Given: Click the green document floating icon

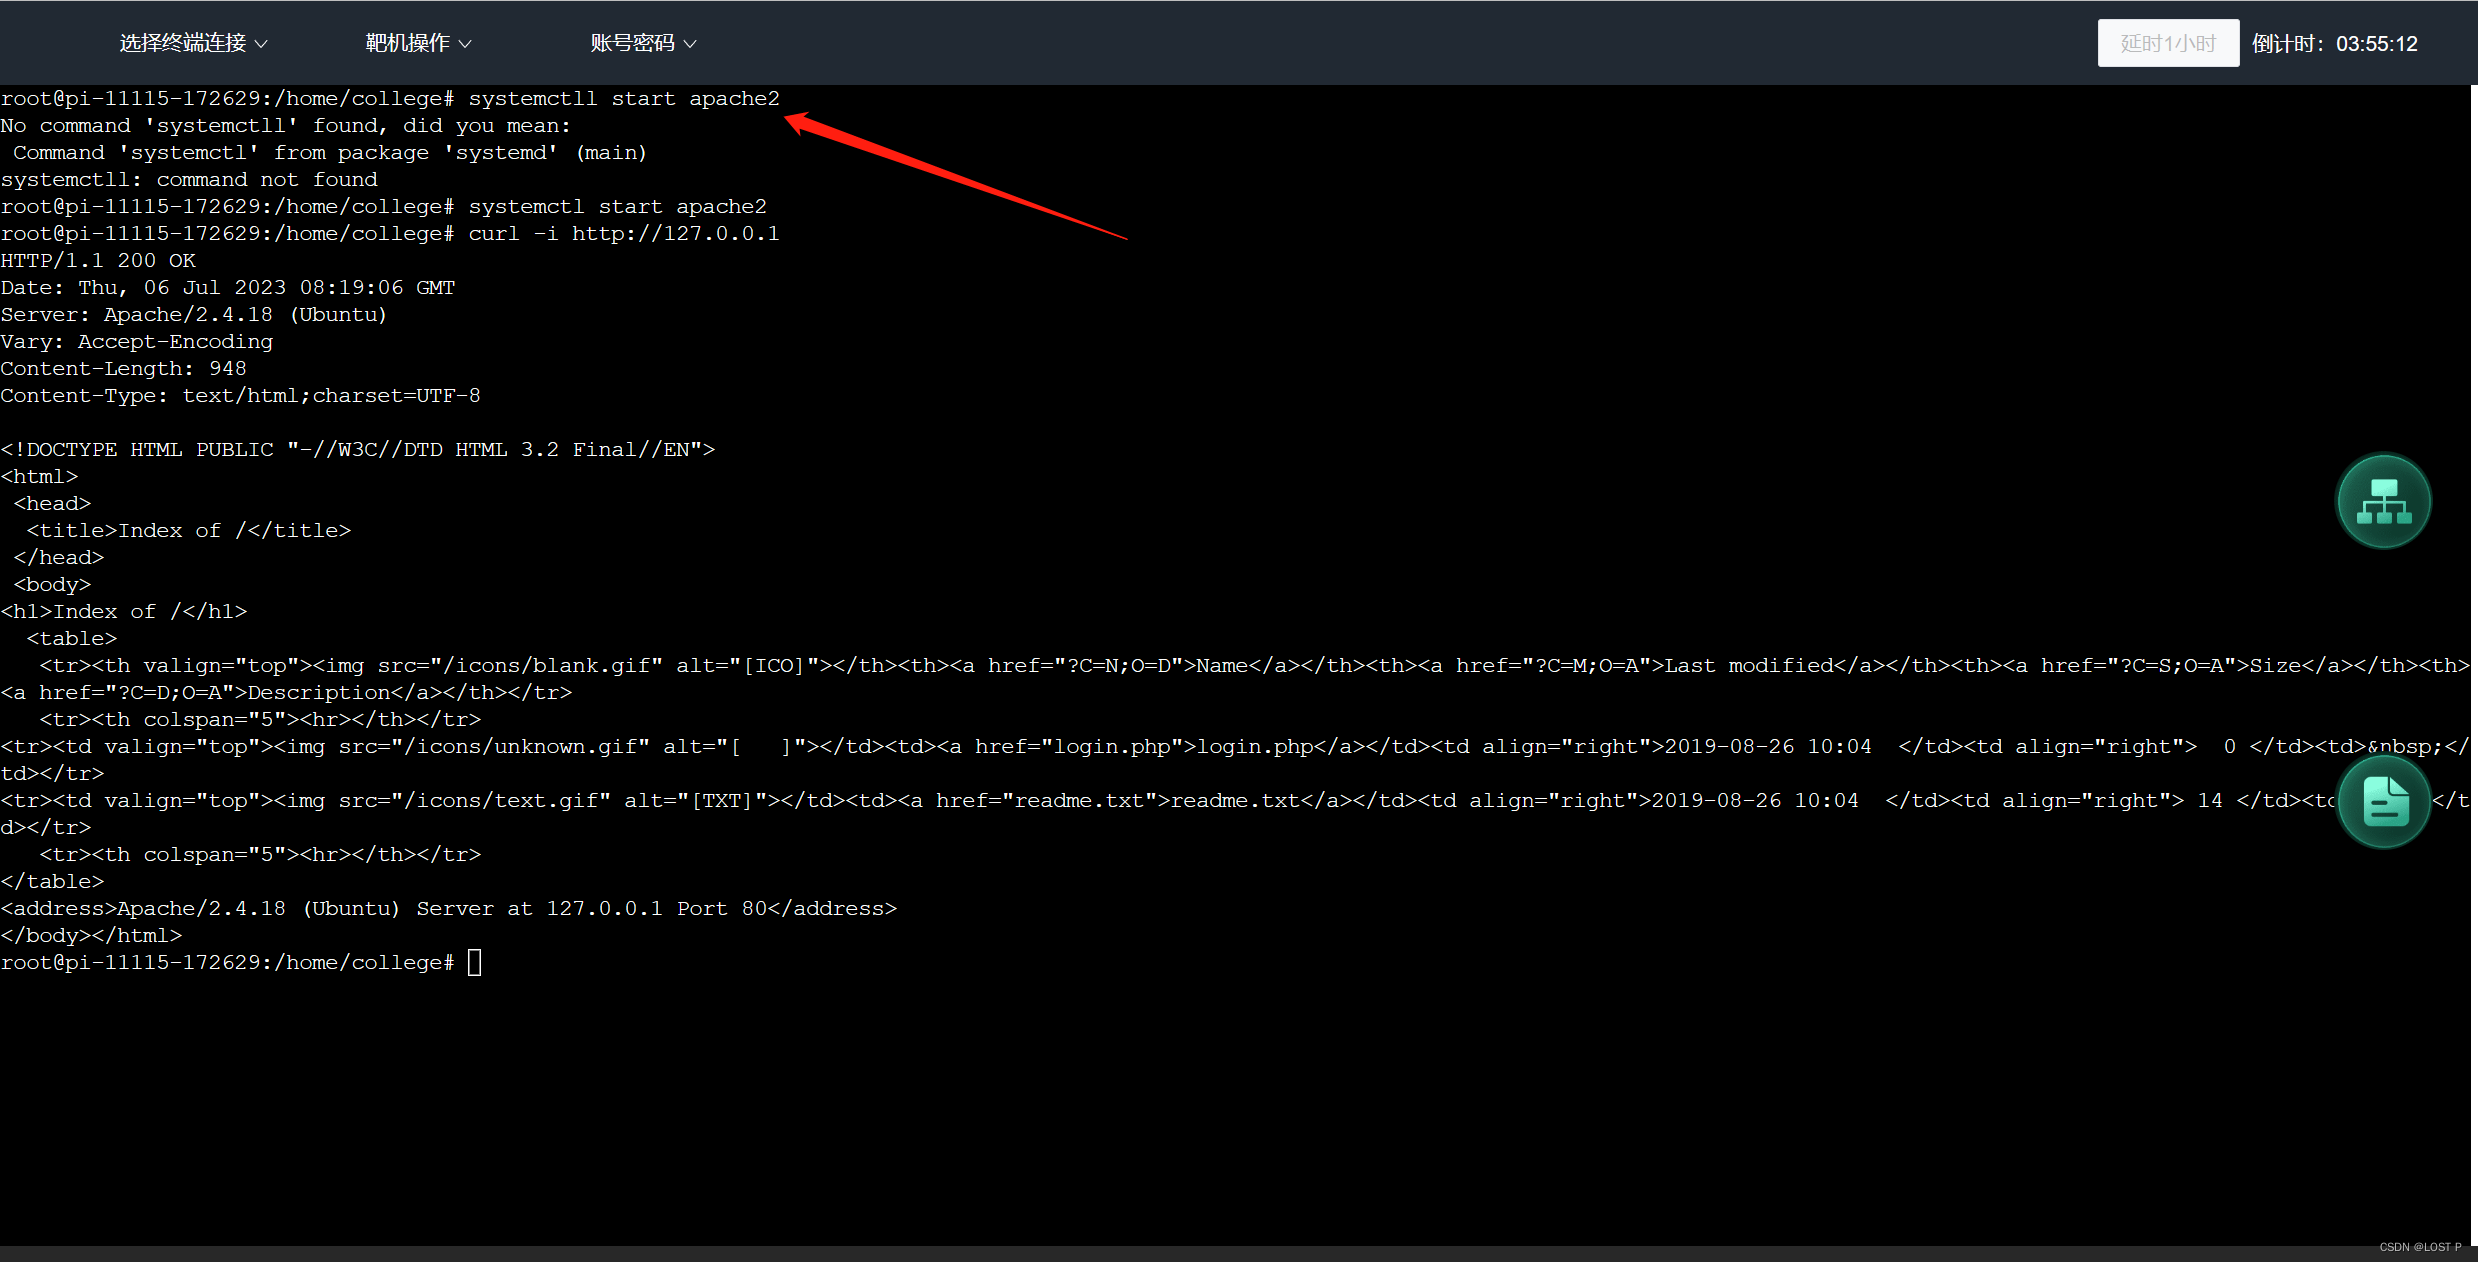Looking at the screenshot, I should (x=2383, y=801).
